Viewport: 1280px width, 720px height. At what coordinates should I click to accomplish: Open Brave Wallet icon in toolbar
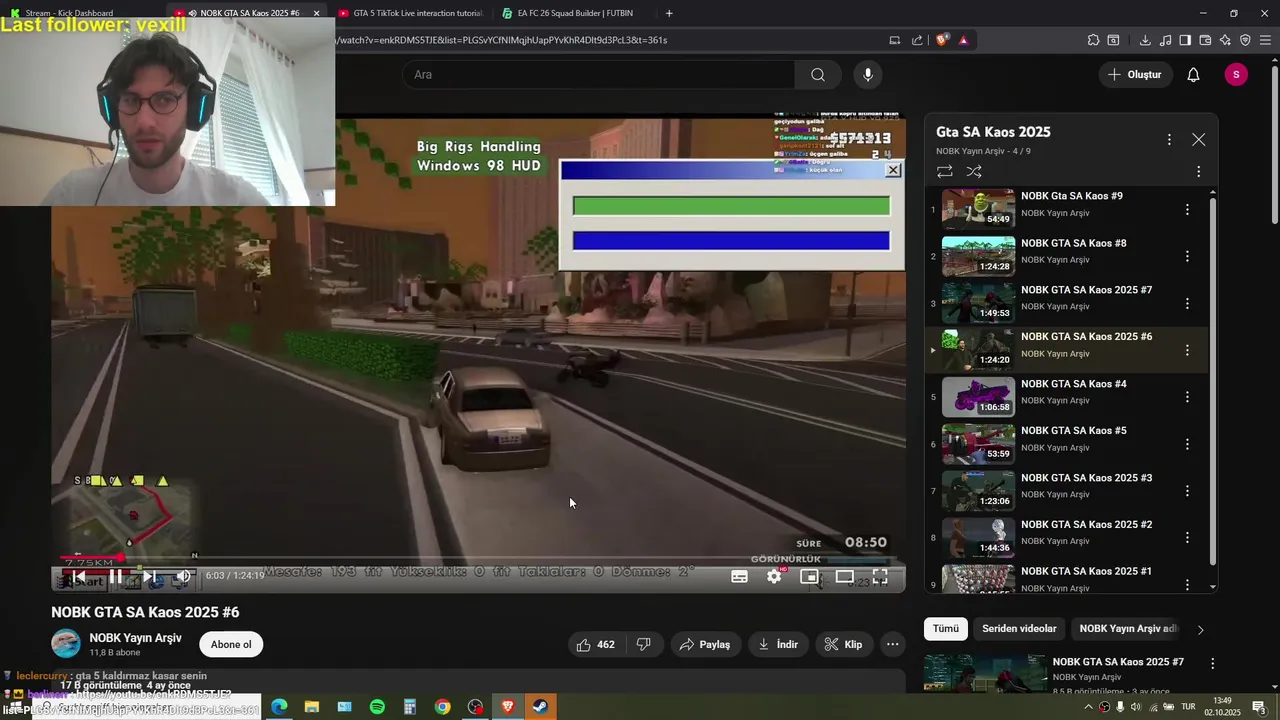(x=1205, y=40)
